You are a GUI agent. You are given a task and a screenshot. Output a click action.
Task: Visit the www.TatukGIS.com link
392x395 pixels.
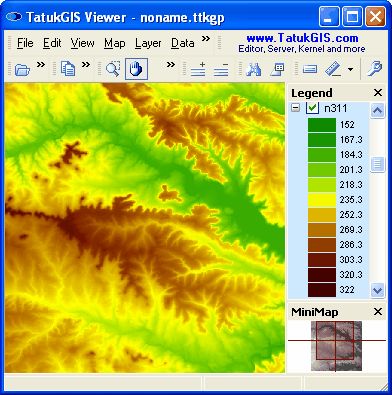pos(302,38)
